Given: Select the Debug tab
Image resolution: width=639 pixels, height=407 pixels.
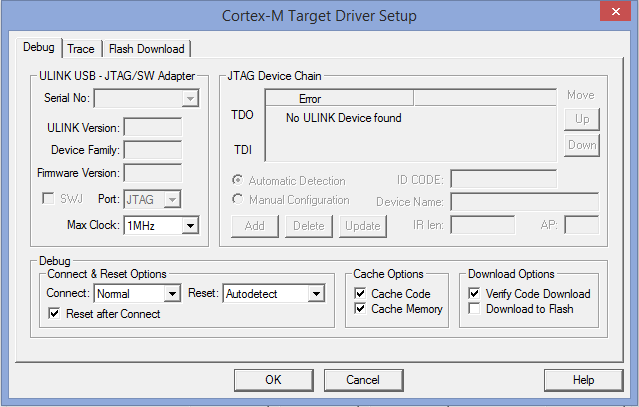Looking at the screenshot, I should 39,48.
